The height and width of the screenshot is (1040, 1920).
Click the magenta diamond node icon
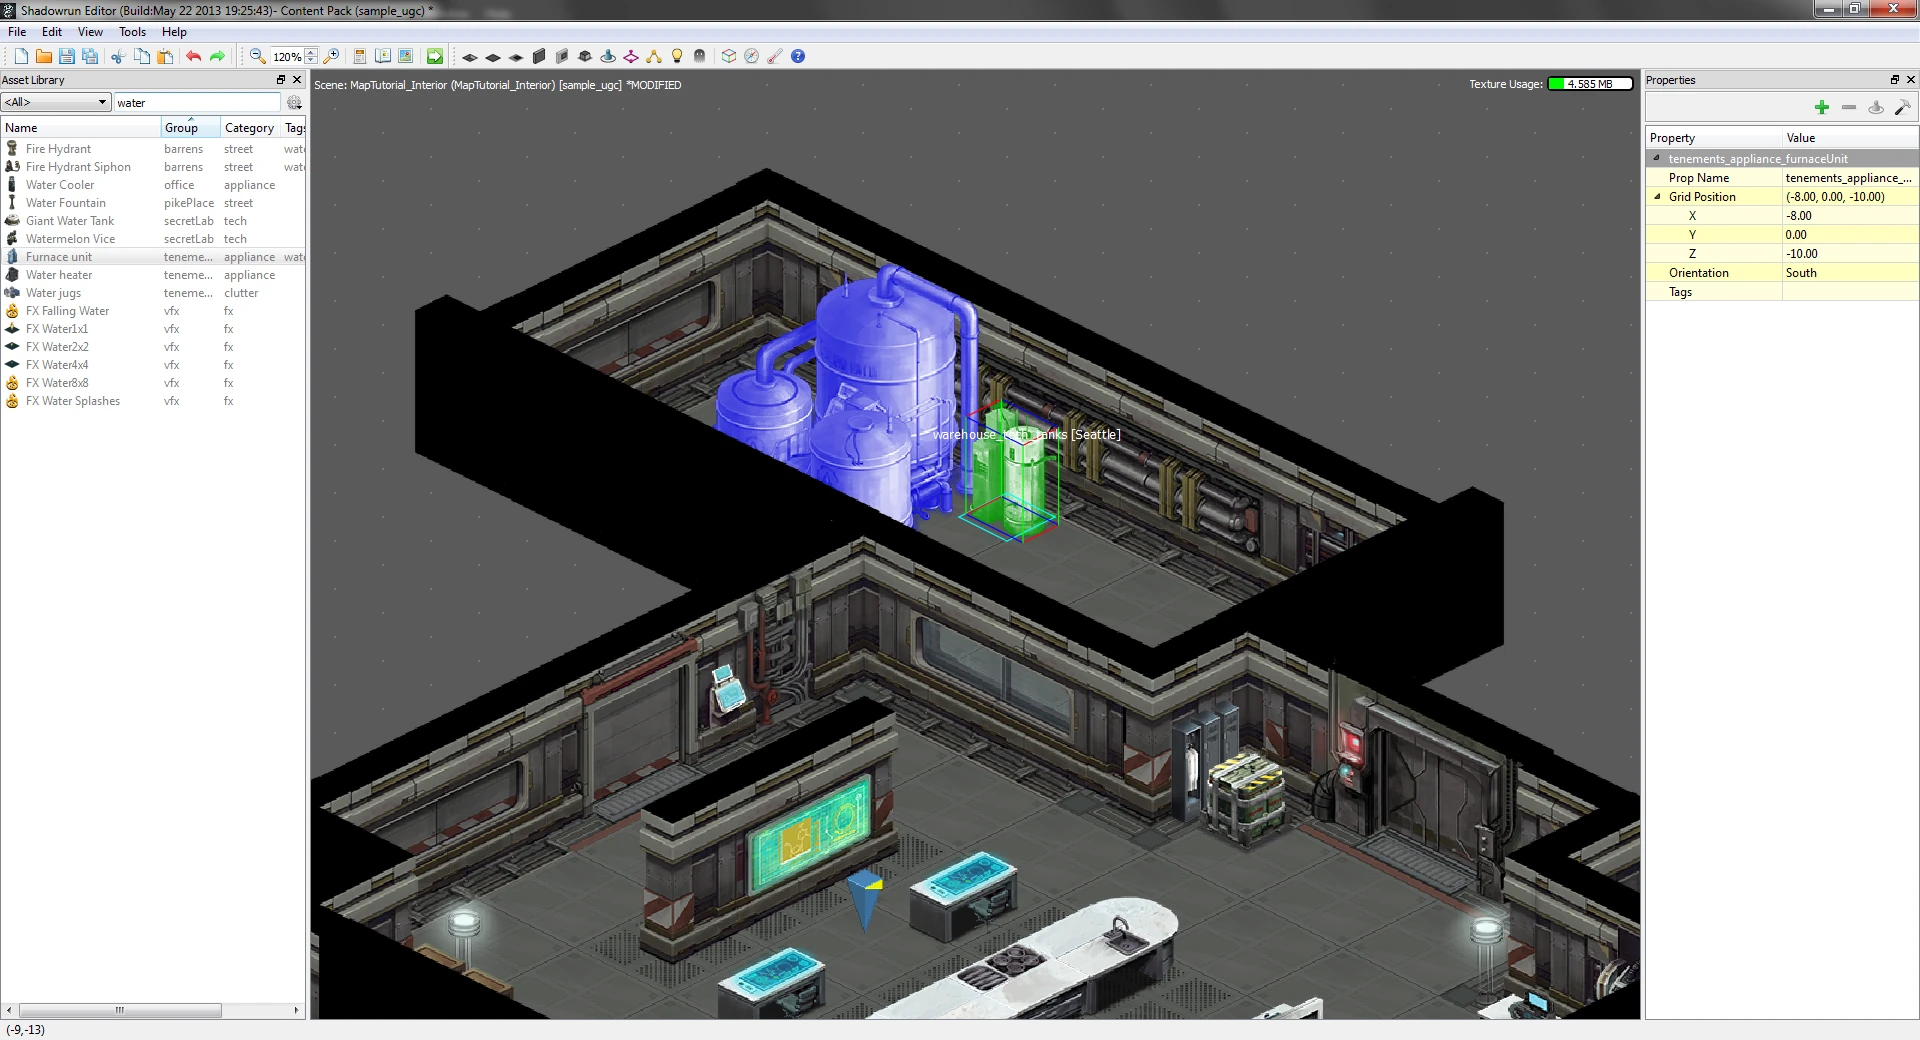point(631,57)
